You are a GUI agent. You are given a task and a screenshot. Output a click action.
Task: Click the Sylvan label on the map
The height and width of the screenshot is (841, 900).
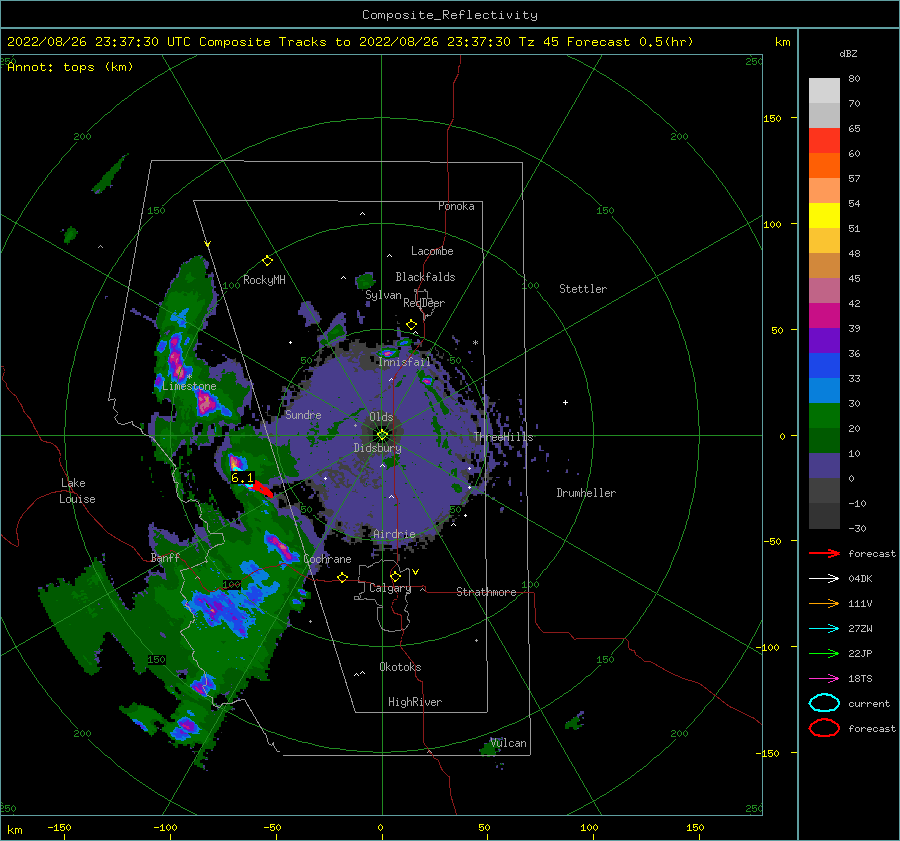(383, 295)
